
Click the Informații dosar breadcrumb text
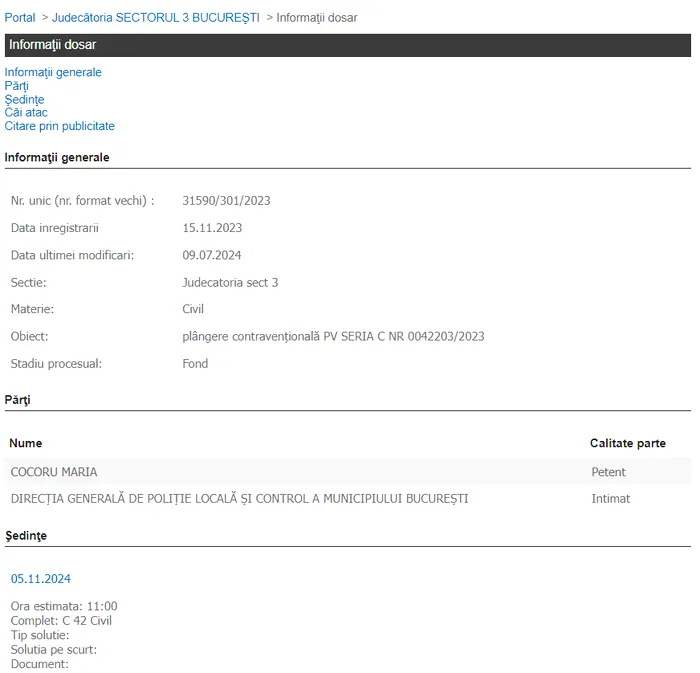316,18
